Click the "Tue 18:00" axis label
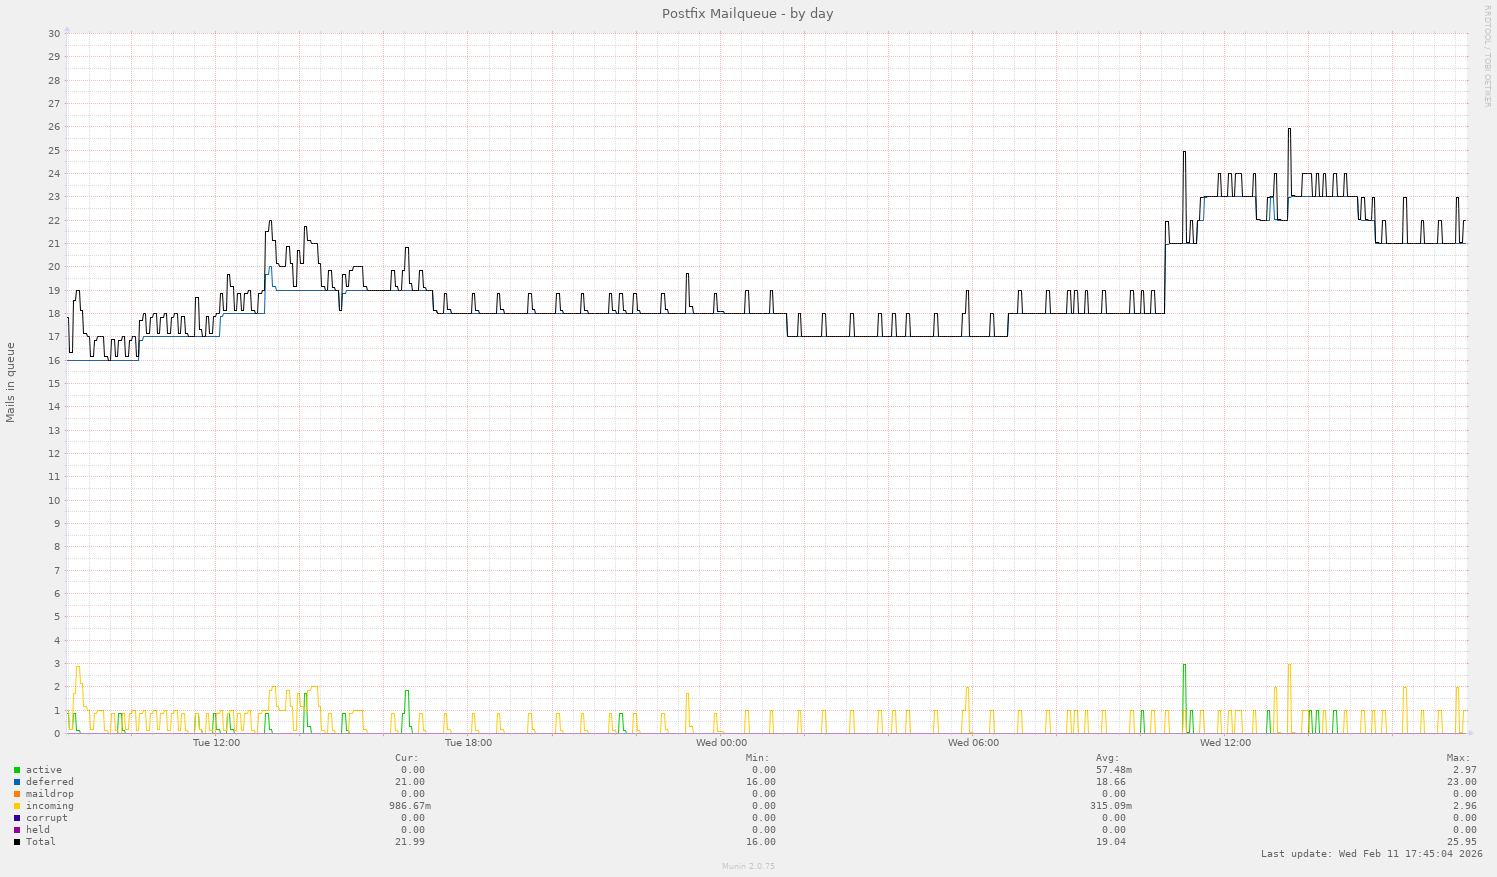 tap(466, 743)
